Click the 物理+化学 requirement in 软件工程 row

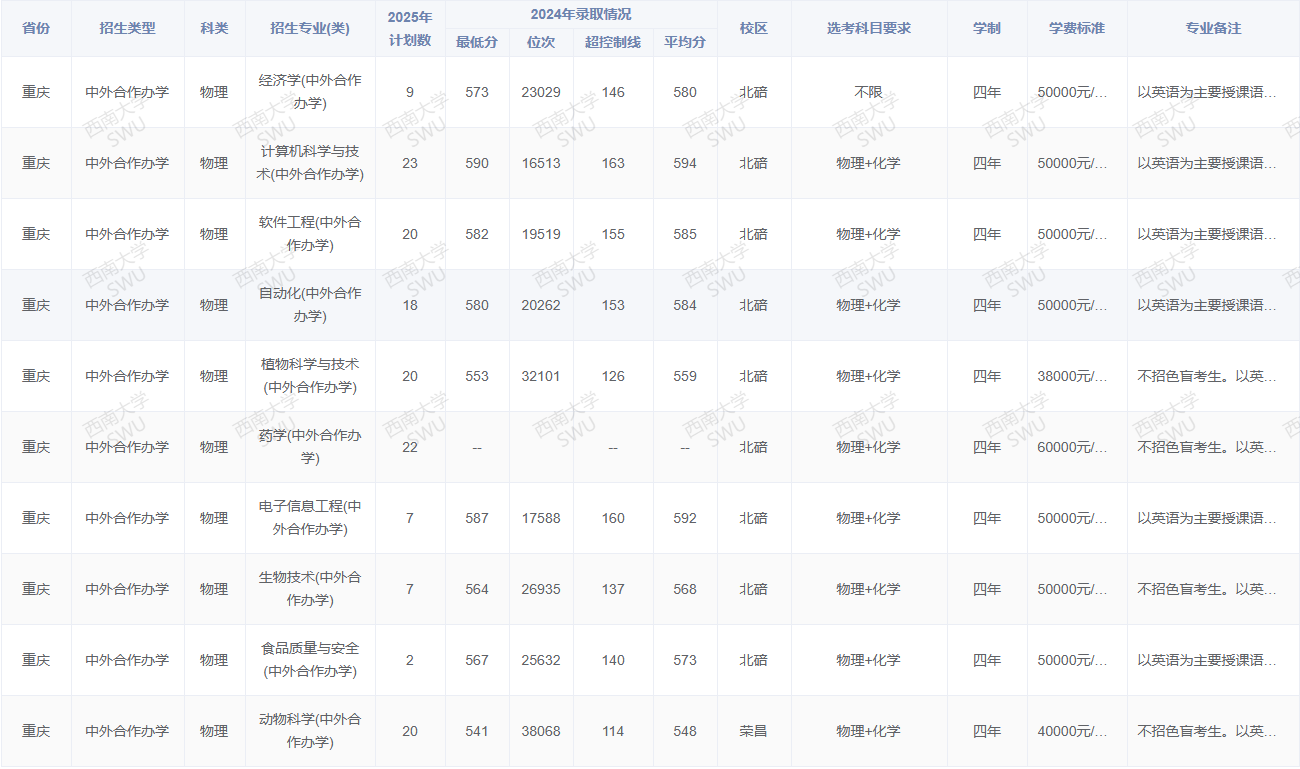click(x=868, y=233)
